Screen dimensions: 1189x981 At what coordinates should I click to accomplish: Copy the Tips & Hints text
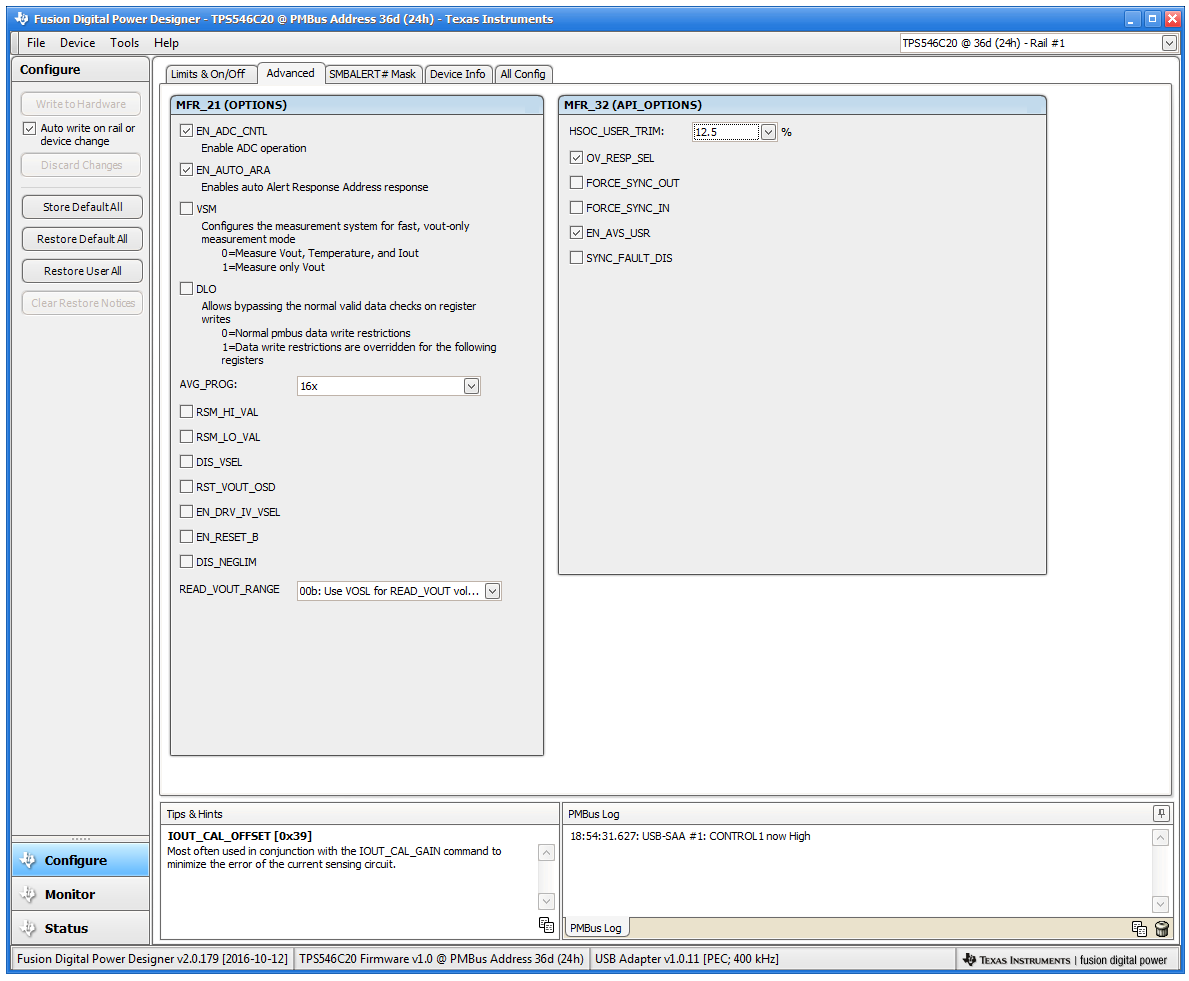pyautogui.click(x=546, y=926)
